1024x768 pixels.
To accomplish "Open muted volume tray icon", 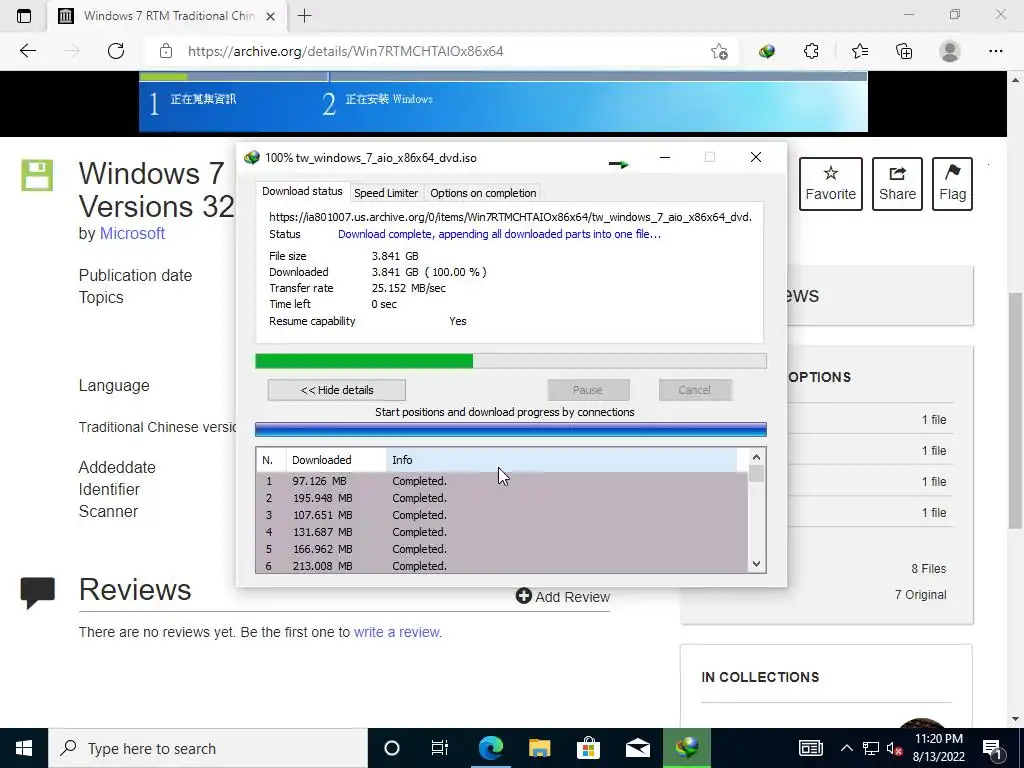I will (894, 748).
